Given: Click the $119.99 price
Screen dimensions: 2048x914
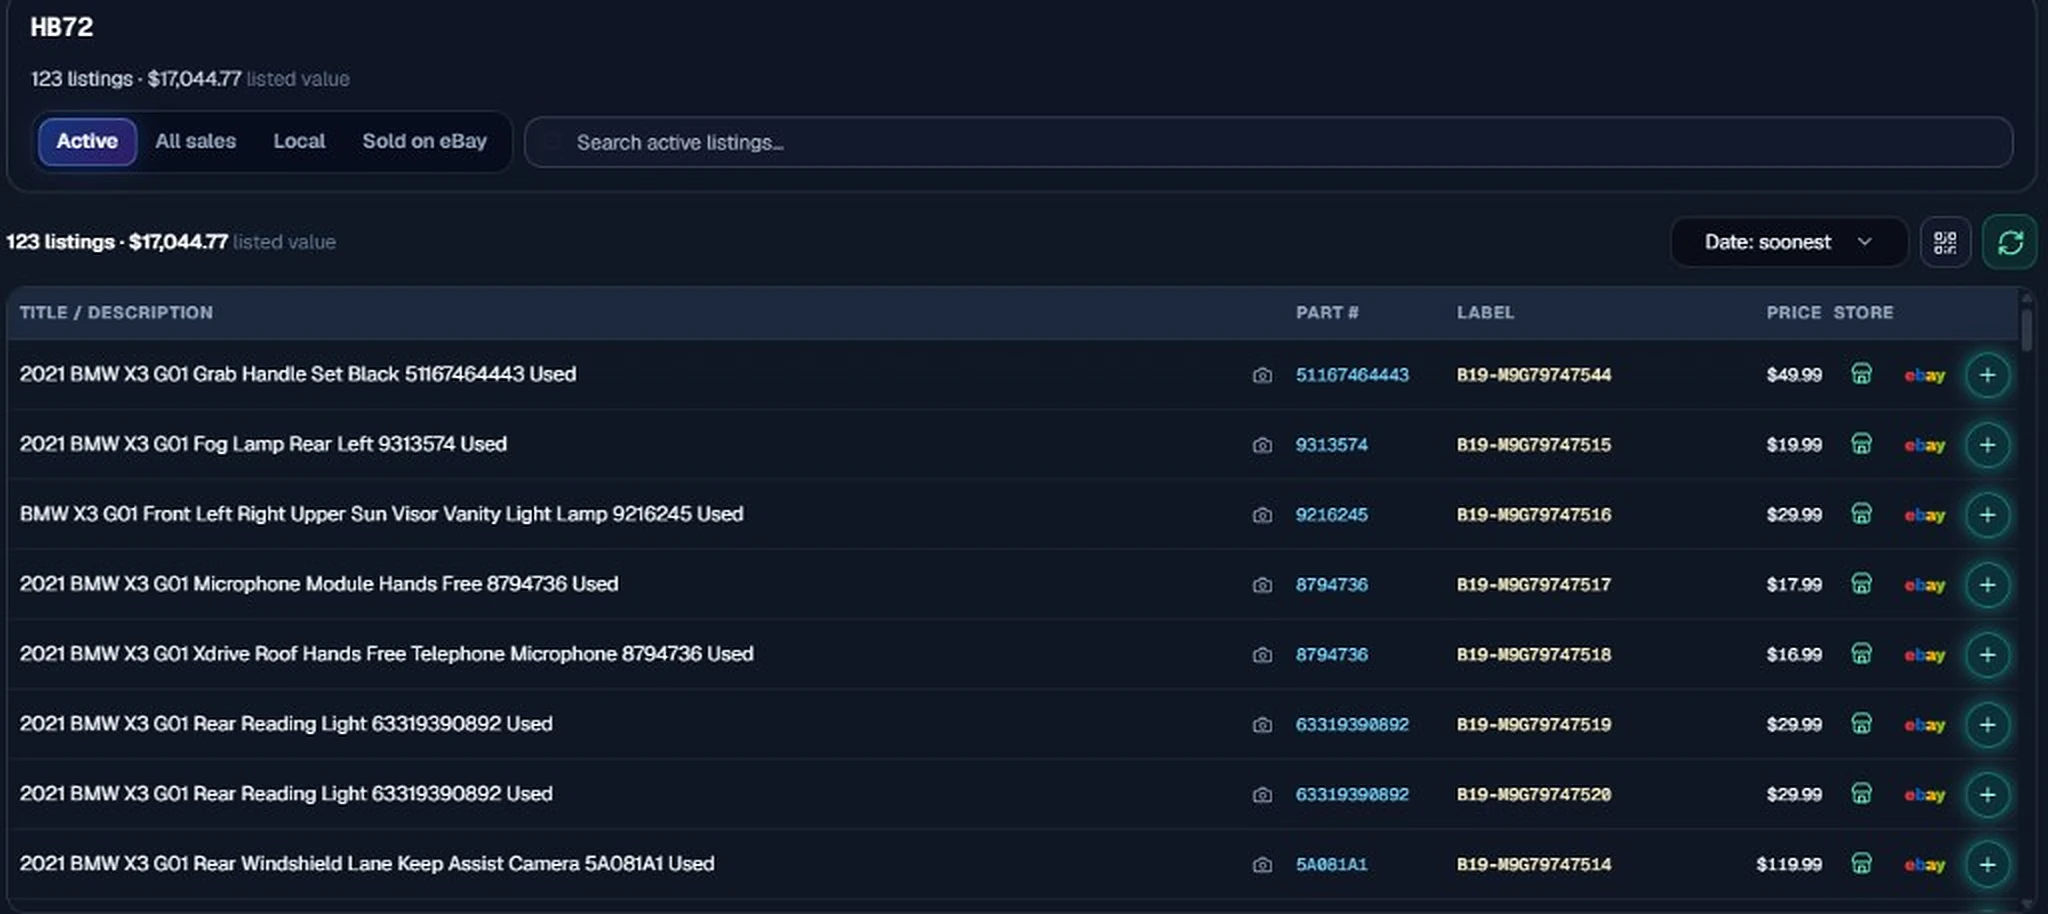Looking at the screenshot, I should click(1789, 864).
